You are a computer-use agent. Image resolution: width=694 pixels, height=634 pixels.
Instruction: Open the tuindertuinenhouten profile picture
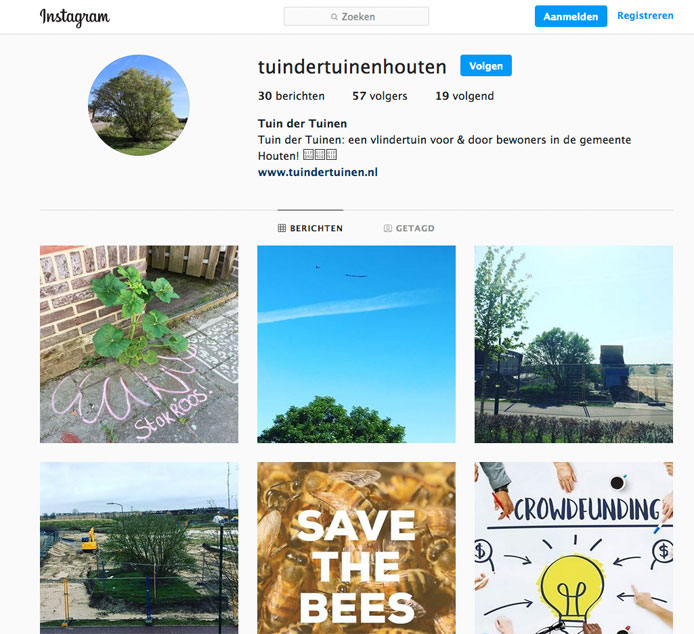pyautogui.click(x=139, y=105)
